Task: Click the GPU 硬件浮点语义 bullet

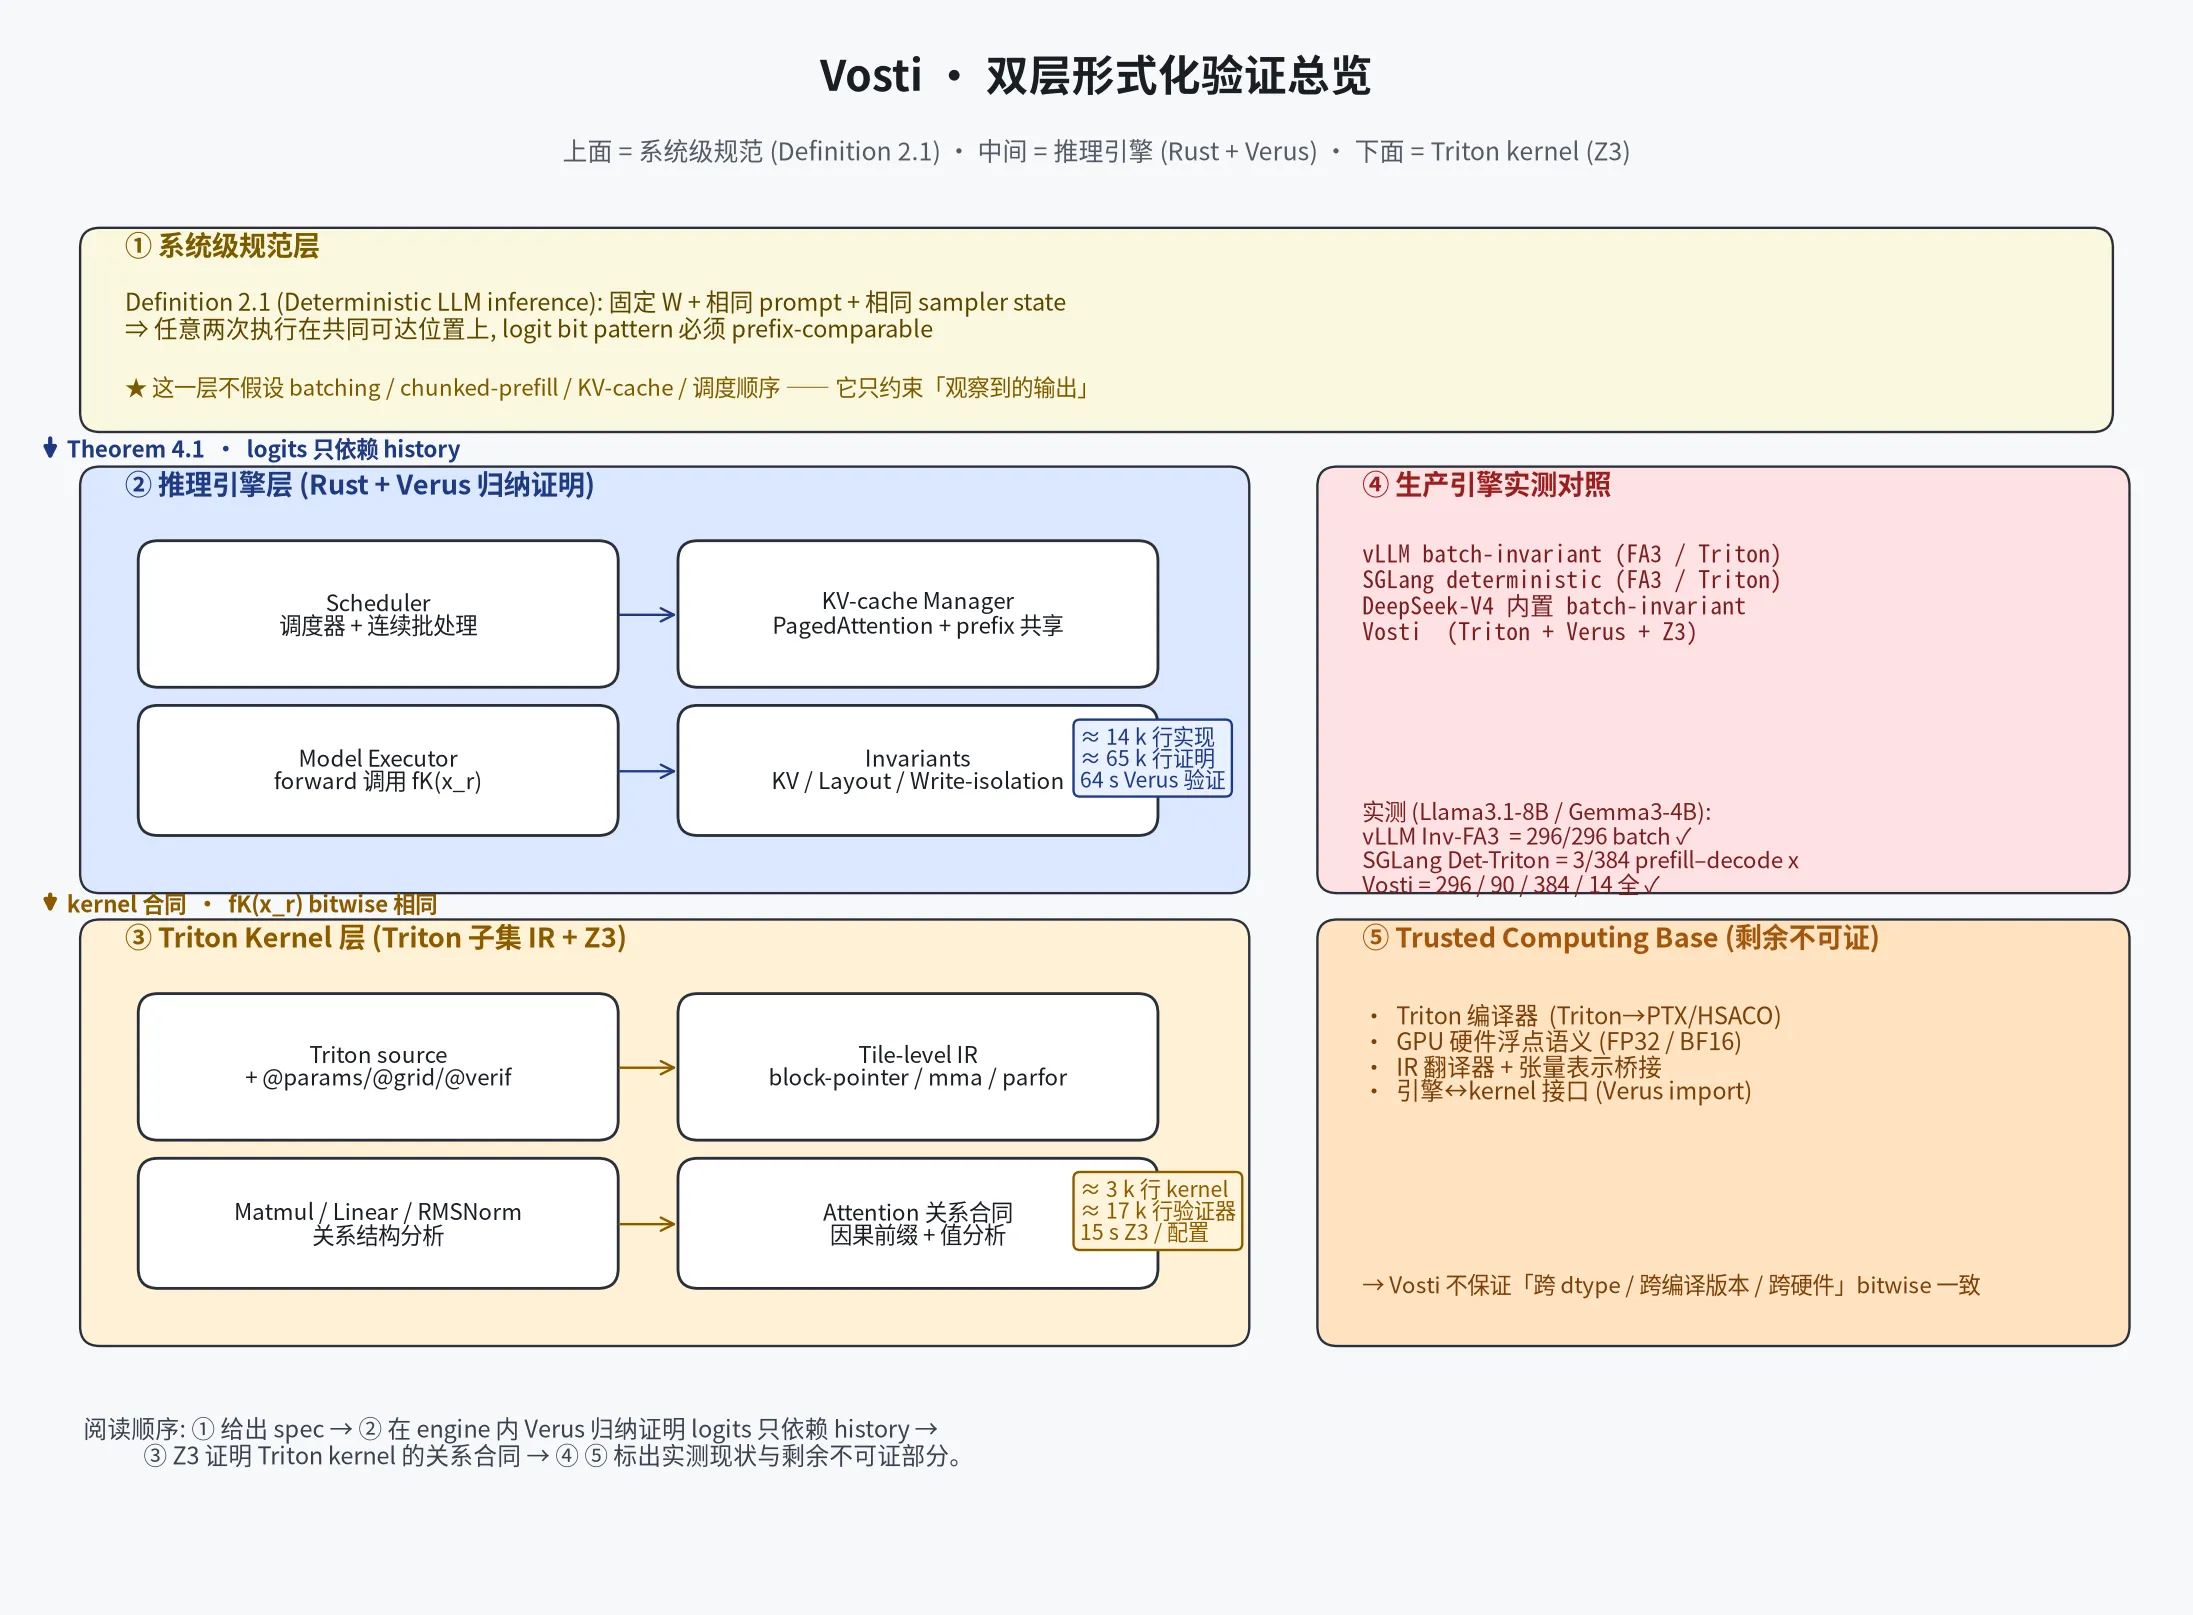Action: tap(1556, 1042)
